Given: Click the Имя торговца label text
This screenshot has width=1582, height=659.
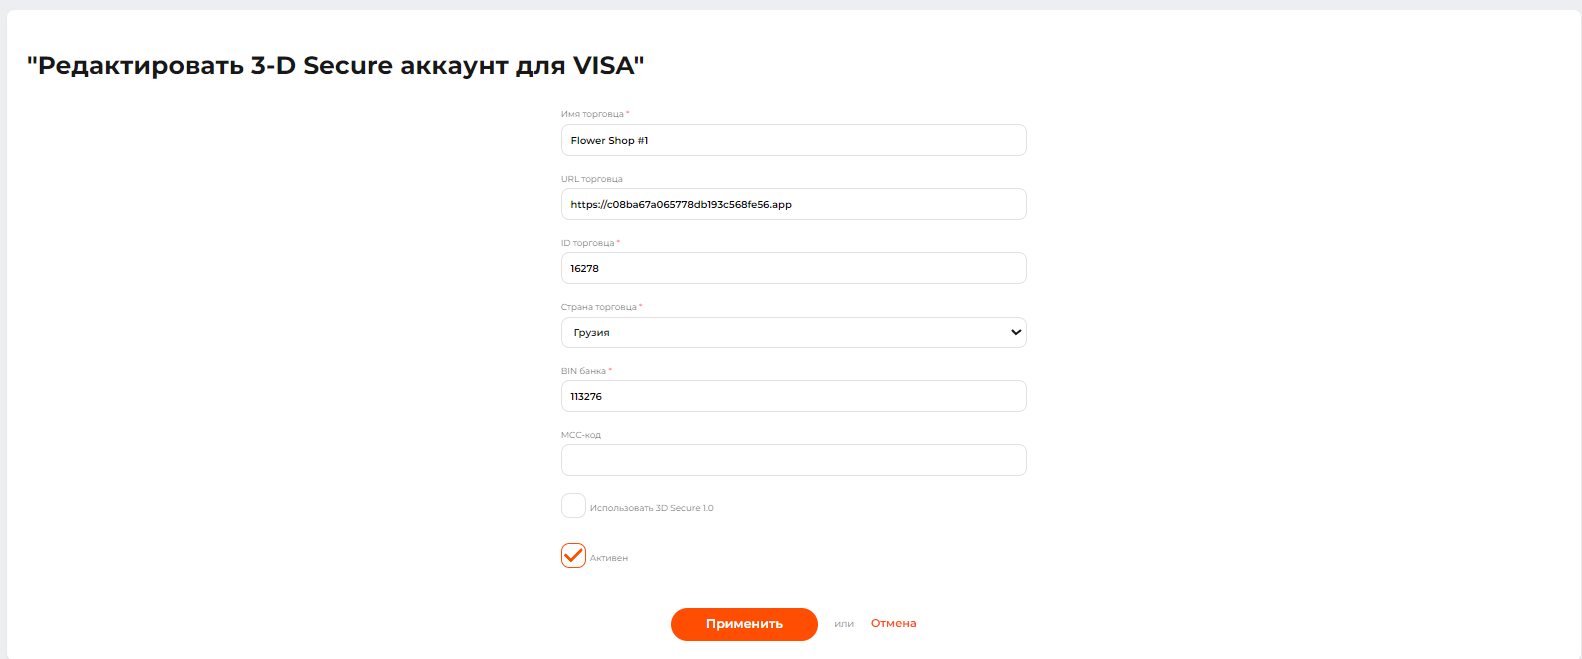Looking at the screenshot, I should pos(592,114).
